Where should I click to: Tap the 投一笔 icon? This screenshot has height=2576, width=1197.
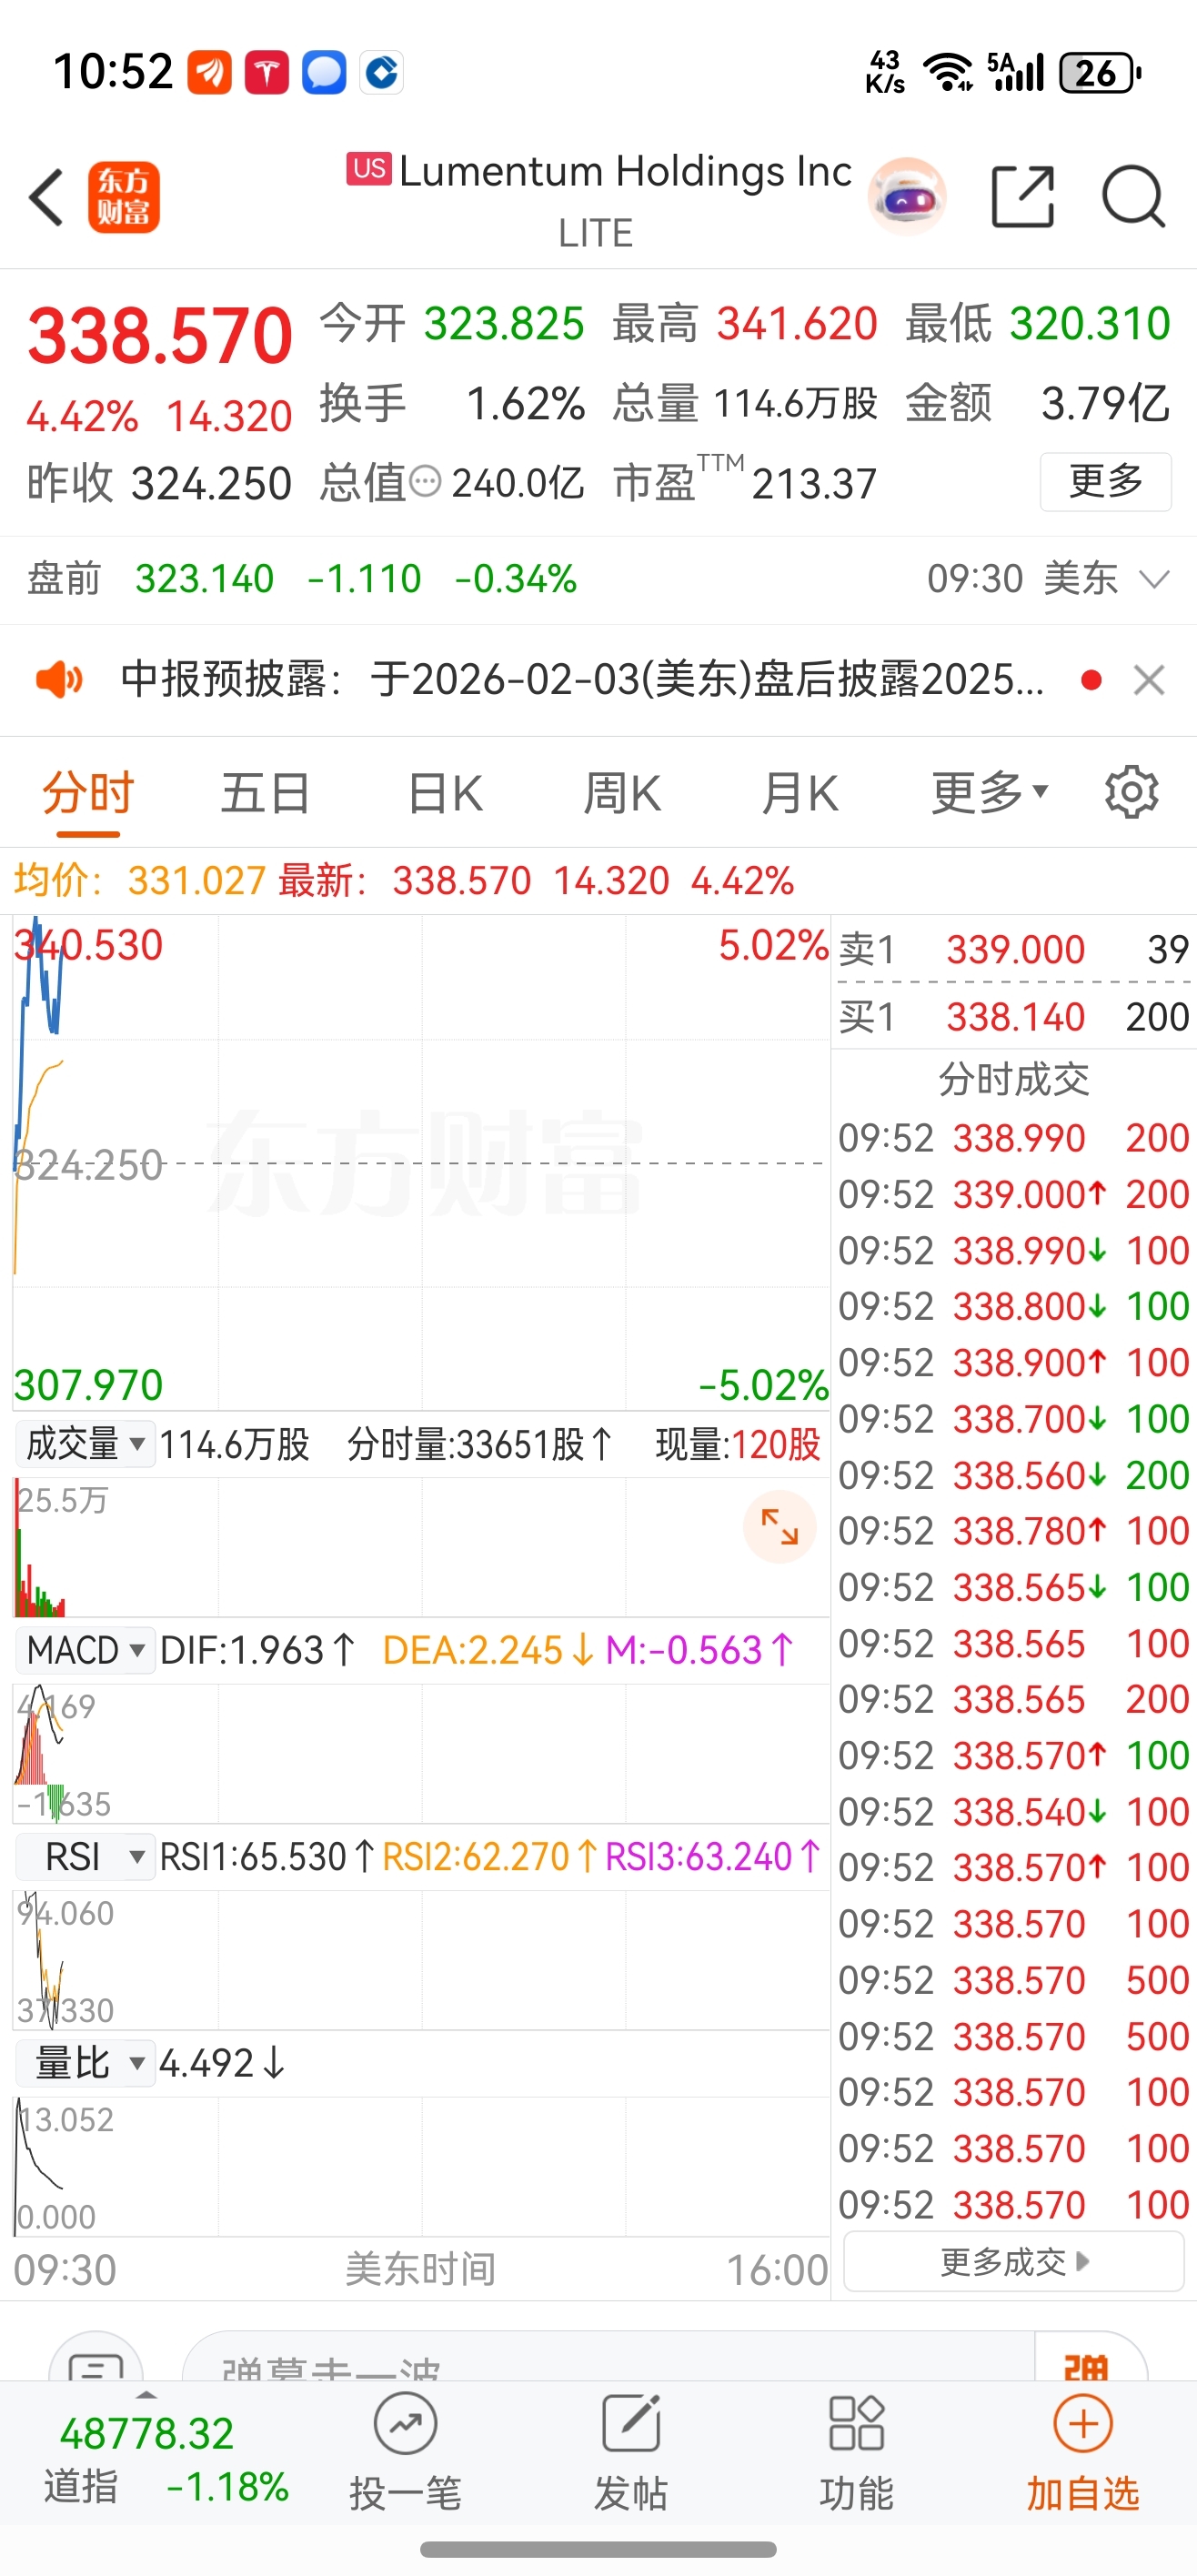point(405,2424)
